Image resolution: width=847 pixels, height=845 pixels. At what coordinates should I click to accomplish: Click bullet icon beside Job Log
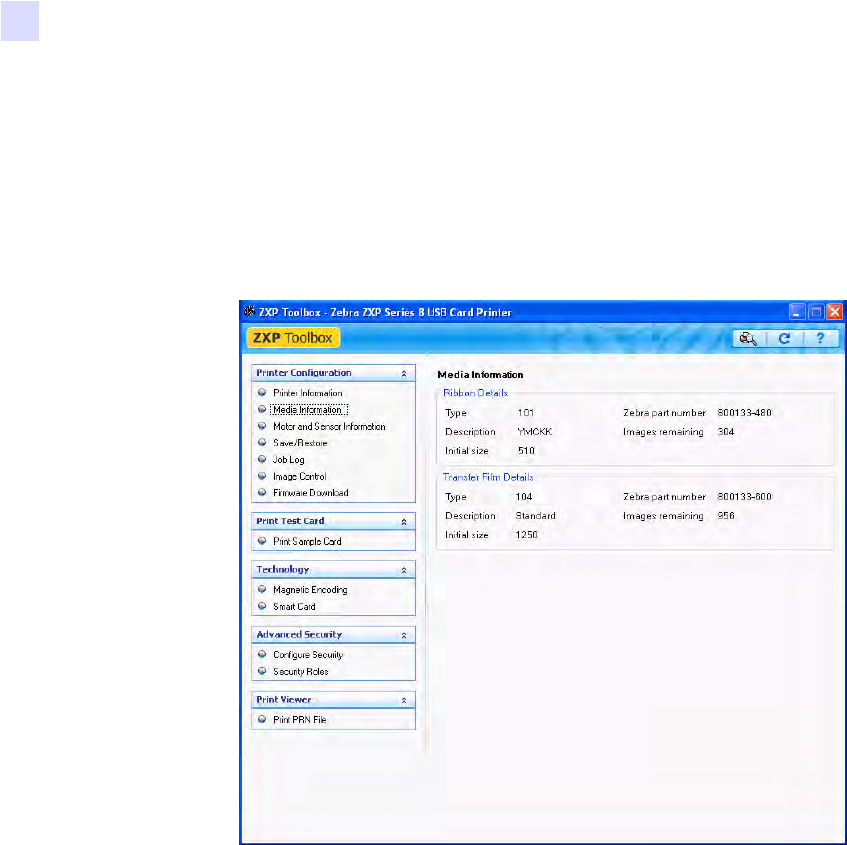pos(262,459)
